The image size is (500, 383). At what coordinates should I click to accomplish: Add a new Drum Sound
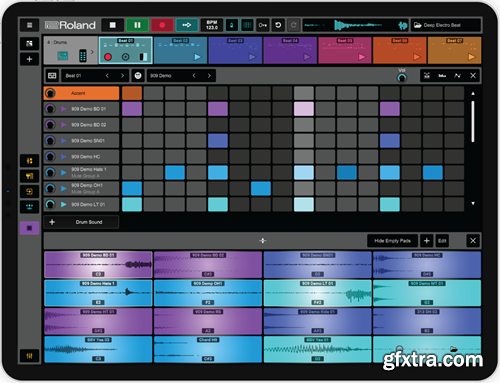point(81,222)
